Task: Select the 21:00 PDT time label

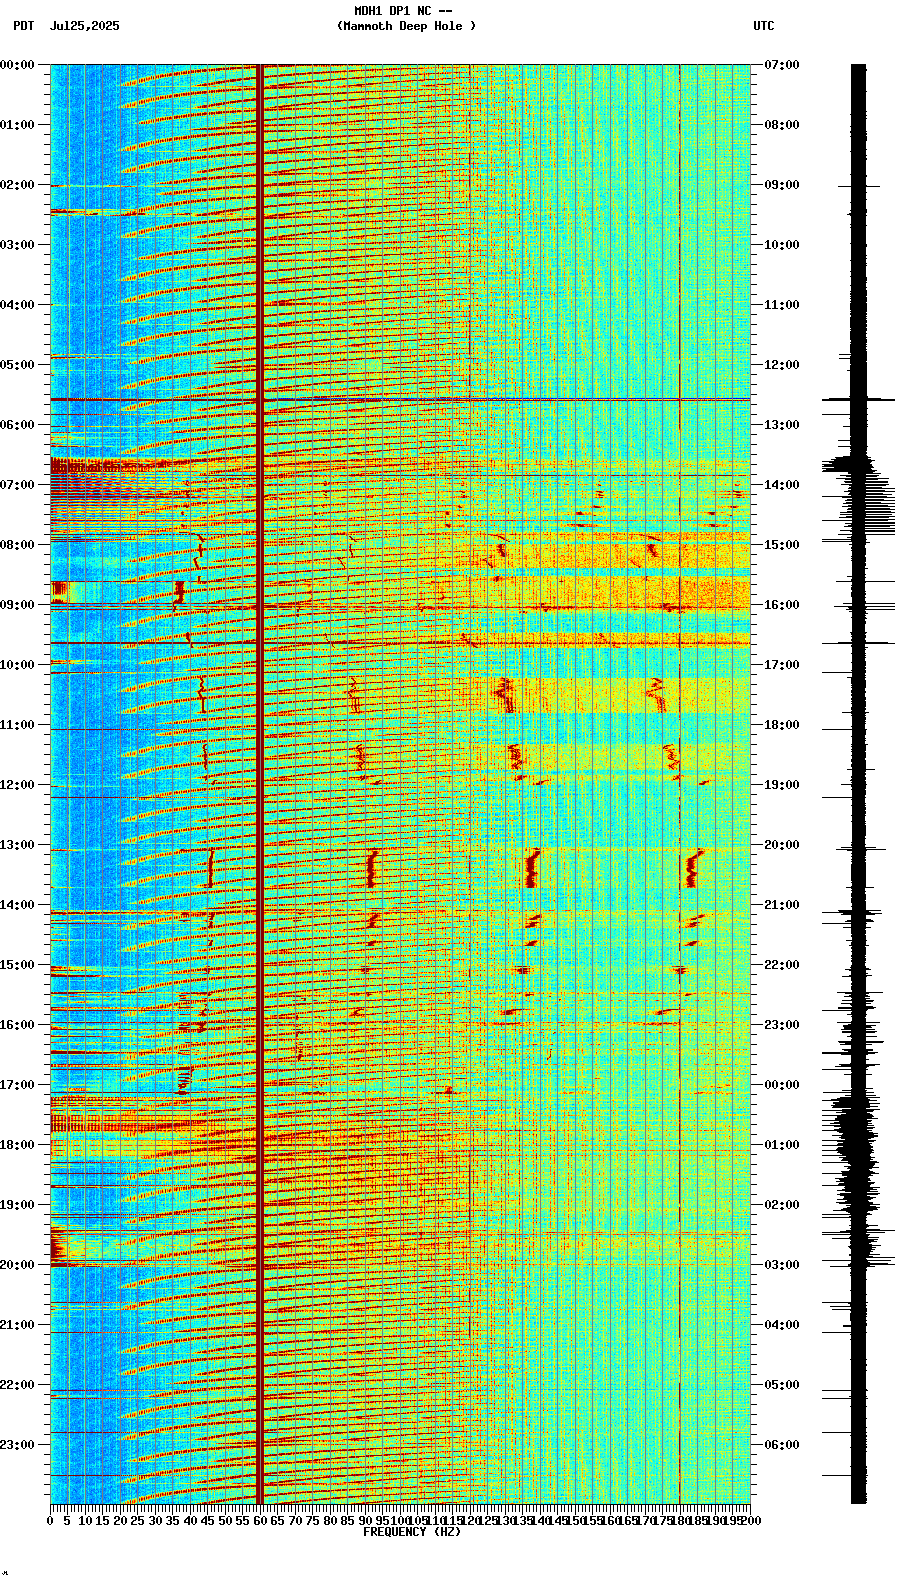Action: click(17, 1325)
